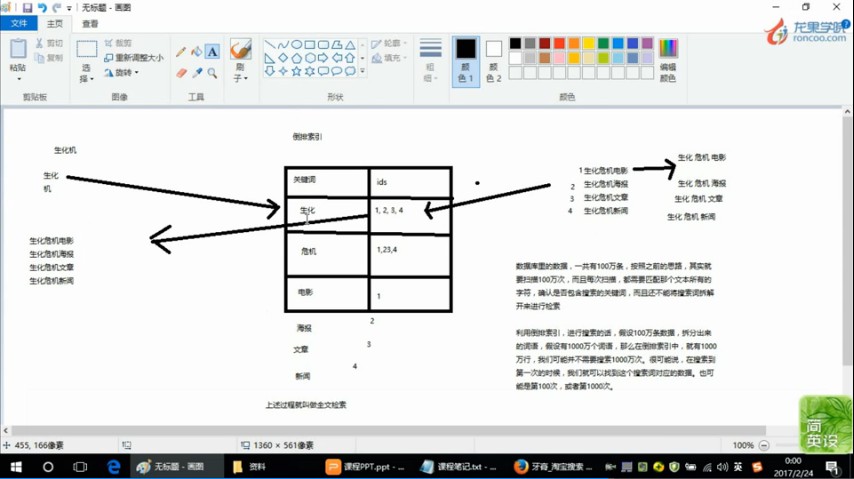
Task: Click the Redo arrow in the title bar
Action: tap(57, 8)
